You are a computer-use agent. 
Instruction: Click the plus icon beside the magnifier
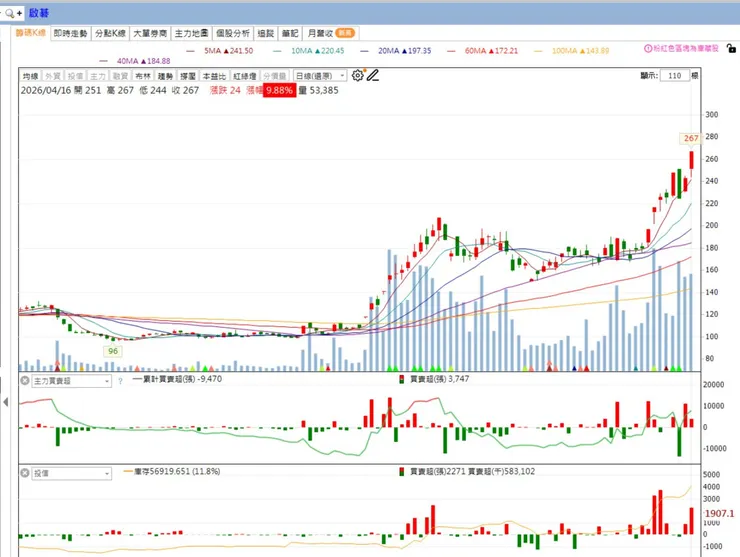(19, 13)
